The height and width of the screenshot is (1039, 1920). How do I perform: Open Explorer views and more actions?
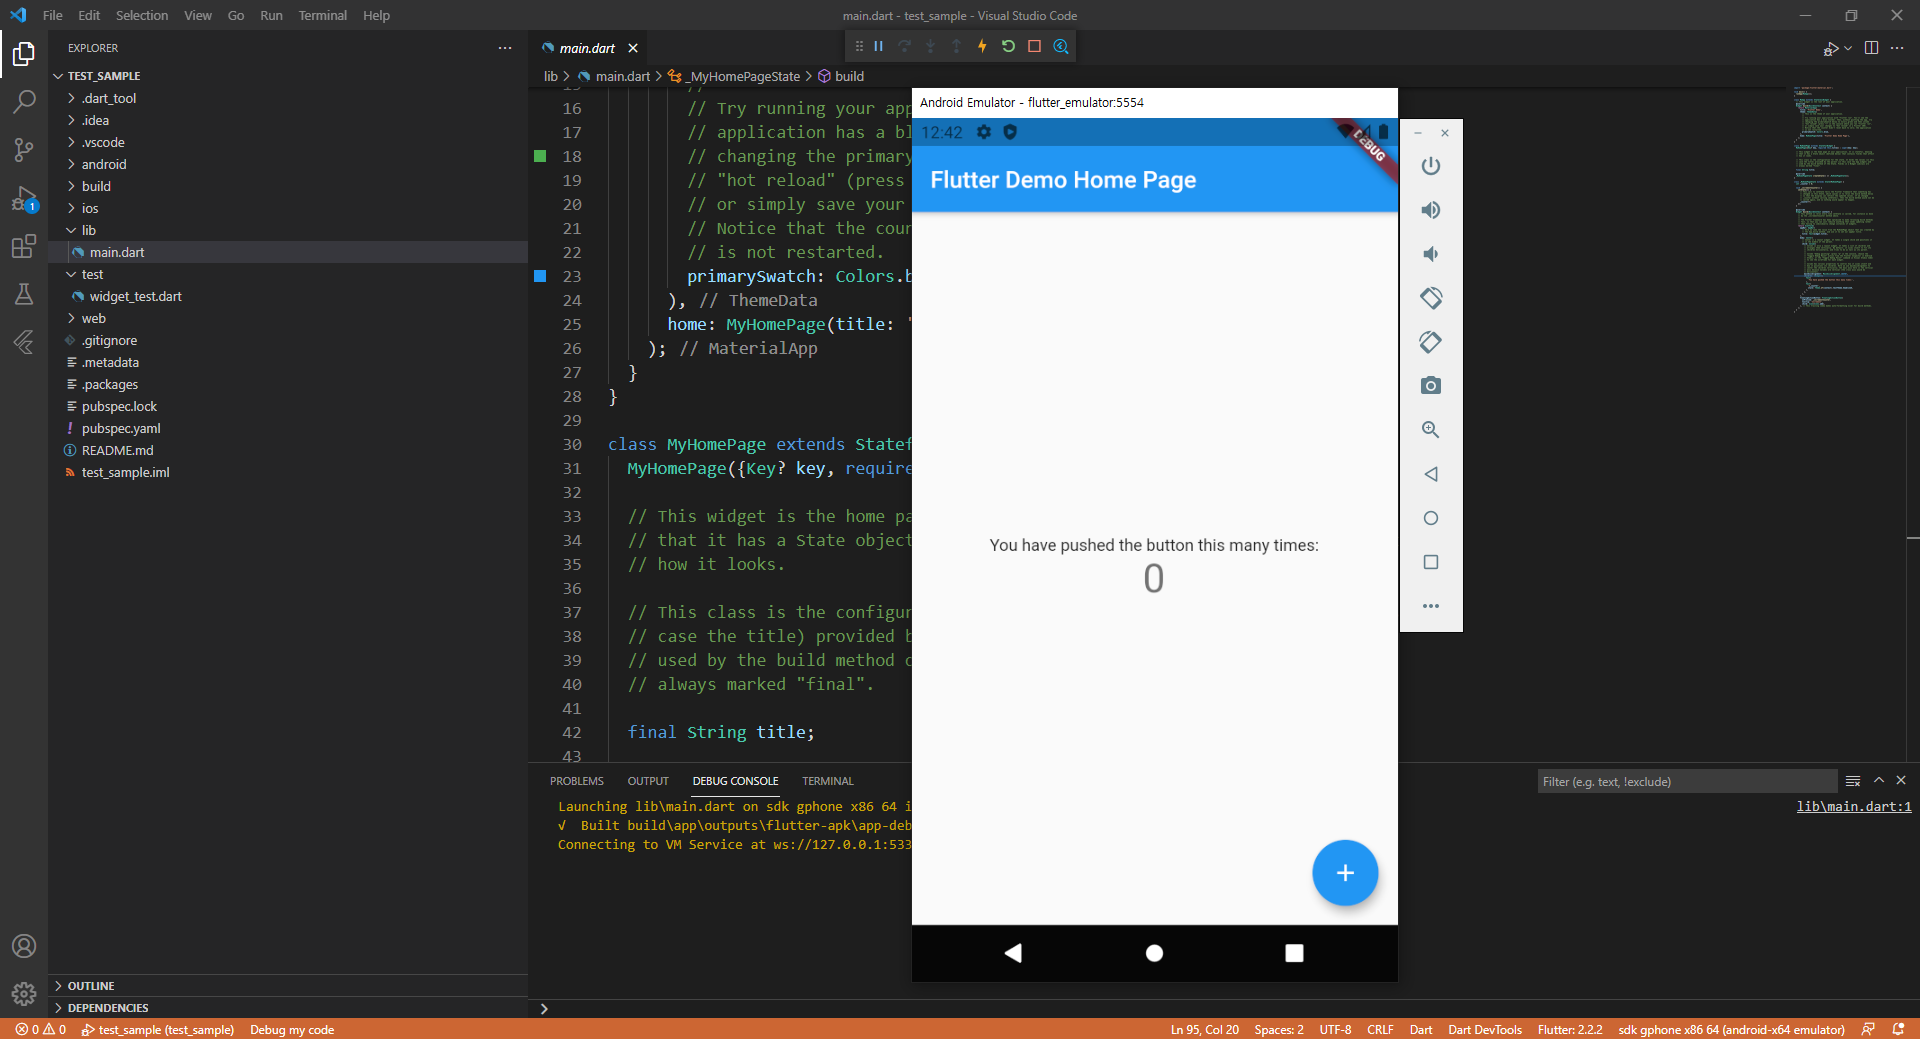point(505,48)
